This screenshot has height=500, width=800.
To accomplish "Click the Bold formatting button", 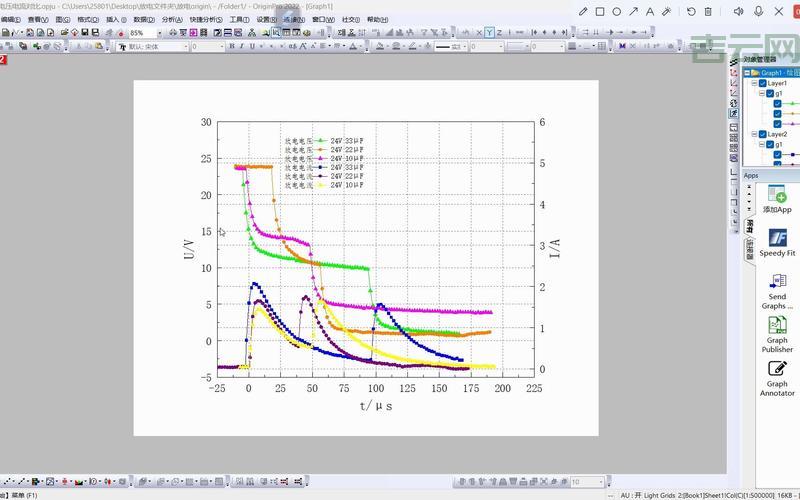I will (230, 46).
